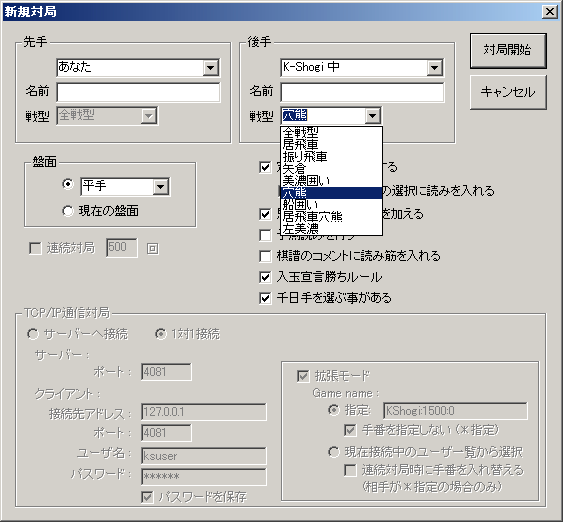Toggle the checkbox beside the 矢倉 list entry

point(265,167)
